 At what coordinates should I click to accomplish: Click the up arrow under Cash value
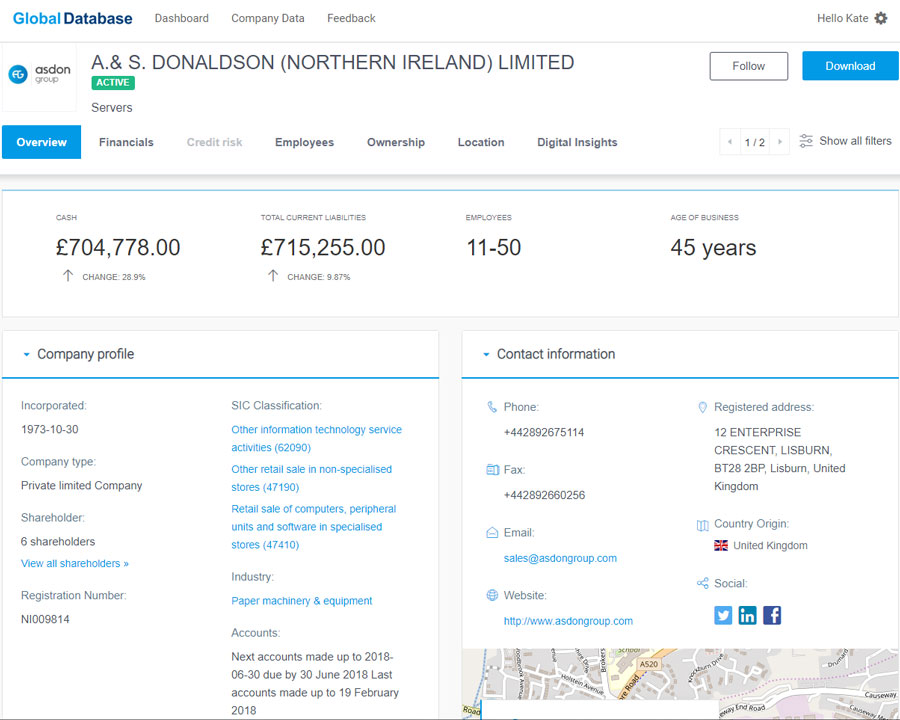point(68,276)
